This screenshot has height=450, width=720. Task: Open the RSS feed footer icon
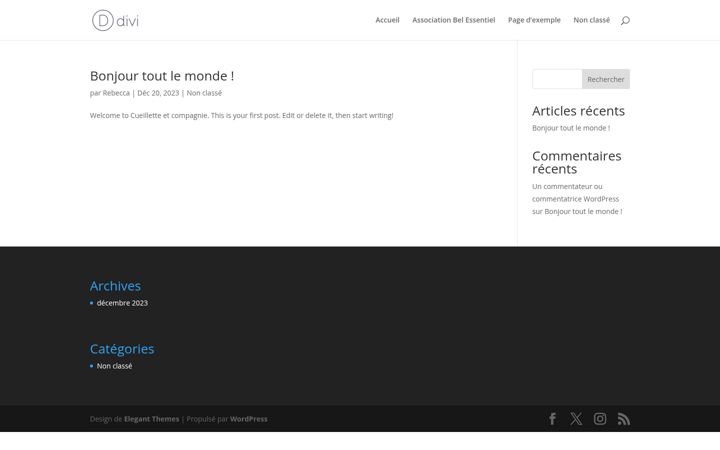(x=624, y=419)
